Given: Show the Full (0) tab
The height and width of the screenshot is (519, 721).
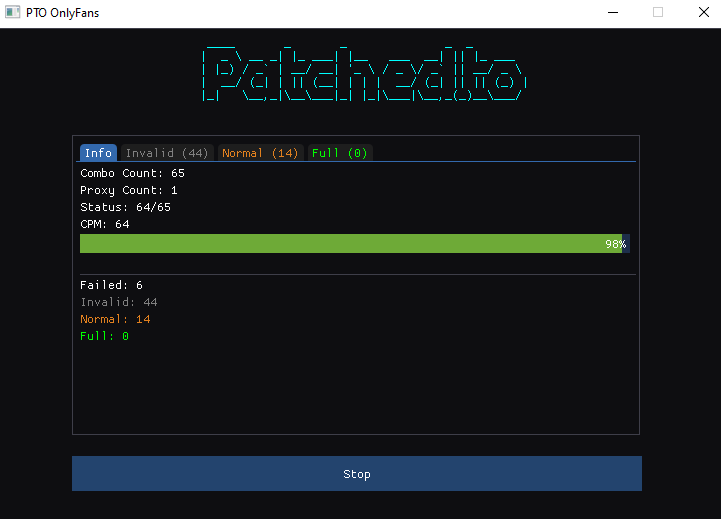Looking at the screenshot, I should point(340,153).
